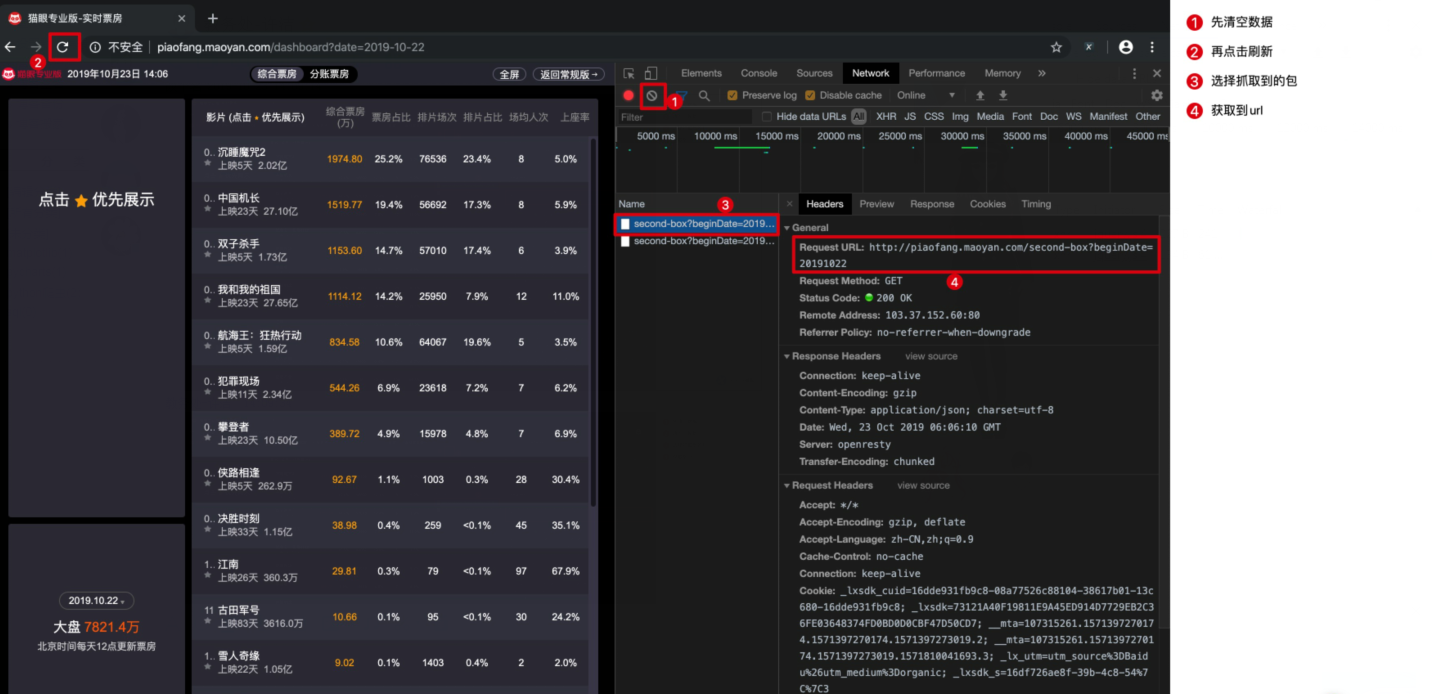The width and height of the screenshot is (1432, 694).
Task: Filter requests by XHR
Action: (886, 116)
